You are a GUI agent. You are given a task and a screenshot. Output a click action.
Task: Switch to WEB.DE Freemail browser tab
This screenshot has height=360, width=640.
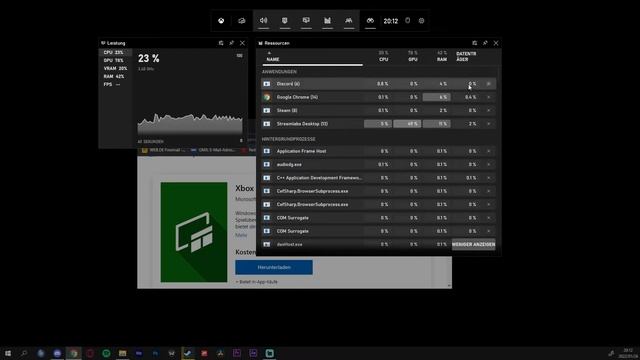click(164, 150)
